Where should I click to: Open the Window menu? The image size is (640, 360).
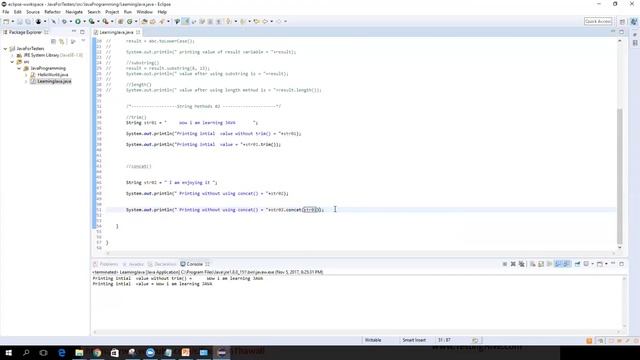point(144,12)
